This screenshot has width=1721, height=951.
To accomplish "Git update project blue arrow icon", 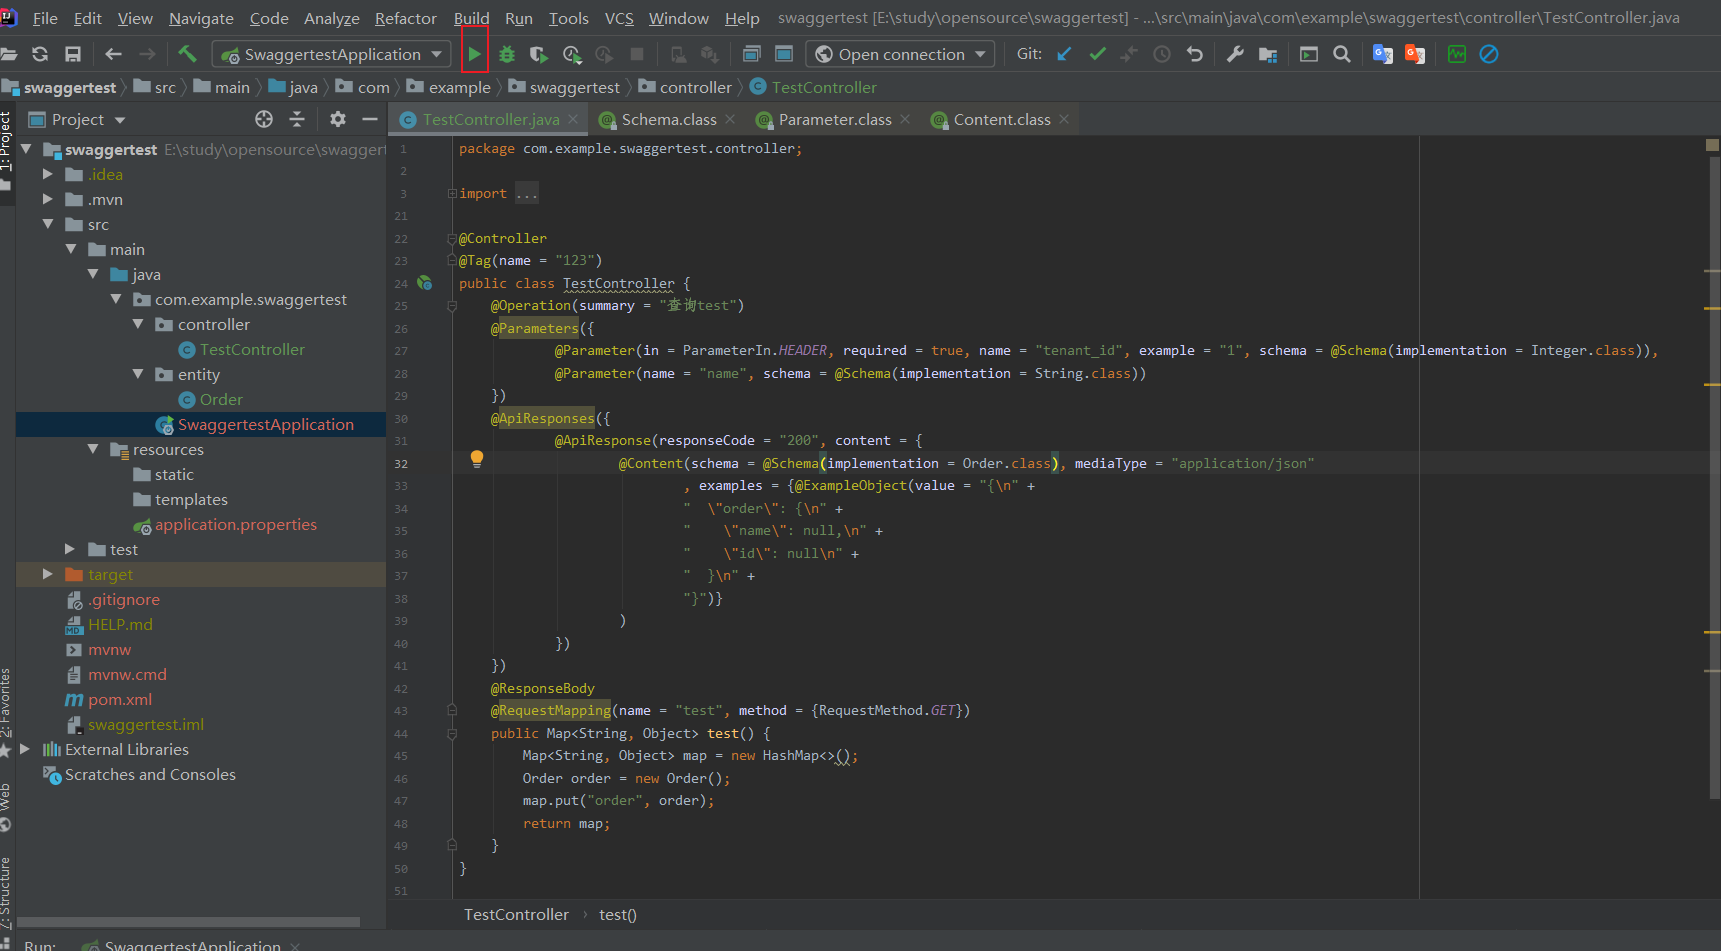I will (1064, 54).
